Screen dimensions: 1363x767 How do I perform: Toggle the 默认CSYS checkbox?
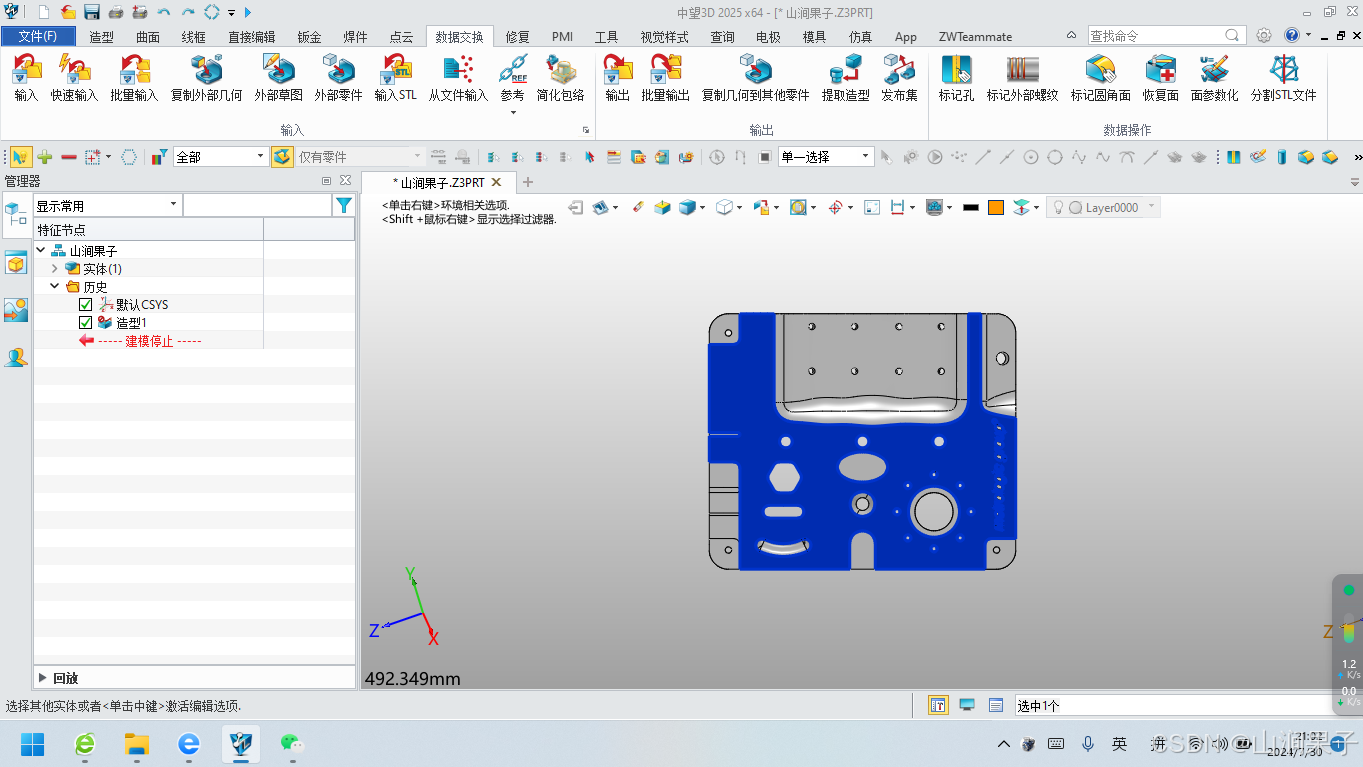(x=85, y=305)
